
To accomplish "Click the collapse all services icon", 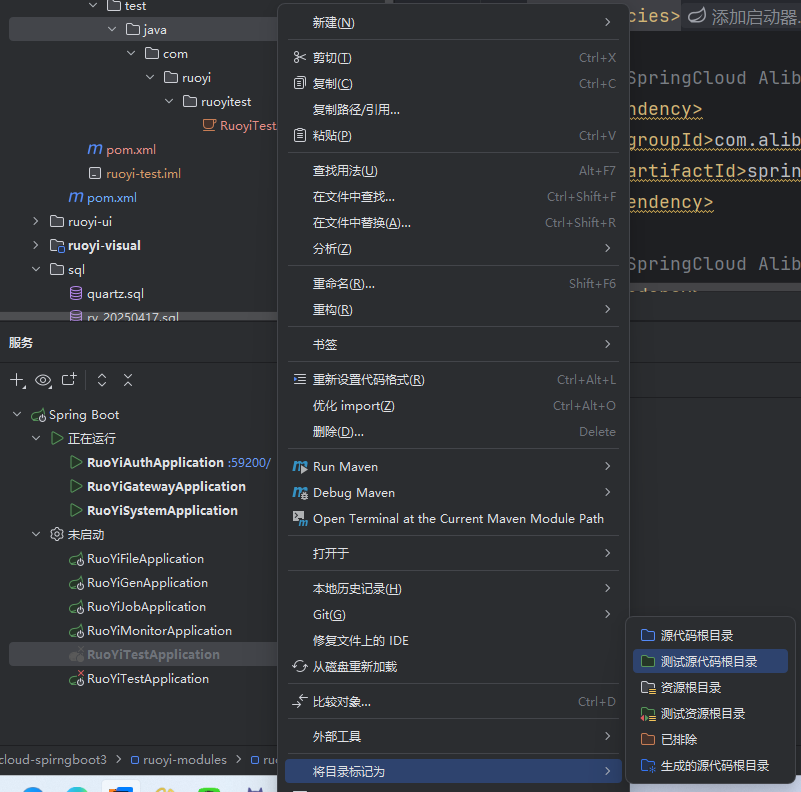I will coord(128,380).
